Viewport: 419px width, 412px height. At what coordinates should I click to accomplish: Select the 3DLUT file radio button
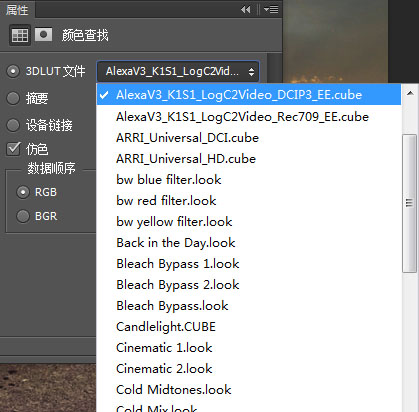13,71
